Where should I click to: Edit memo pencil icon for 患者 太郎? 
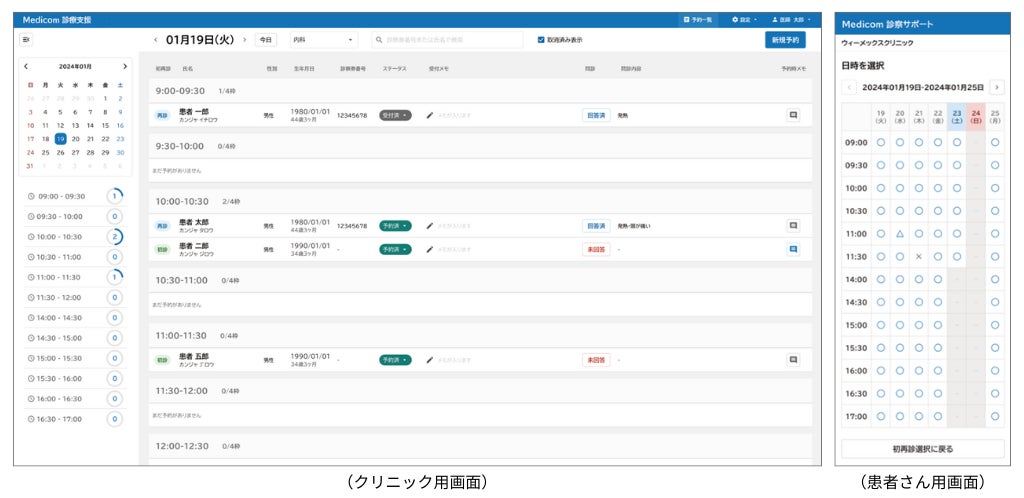coord(430,226)
